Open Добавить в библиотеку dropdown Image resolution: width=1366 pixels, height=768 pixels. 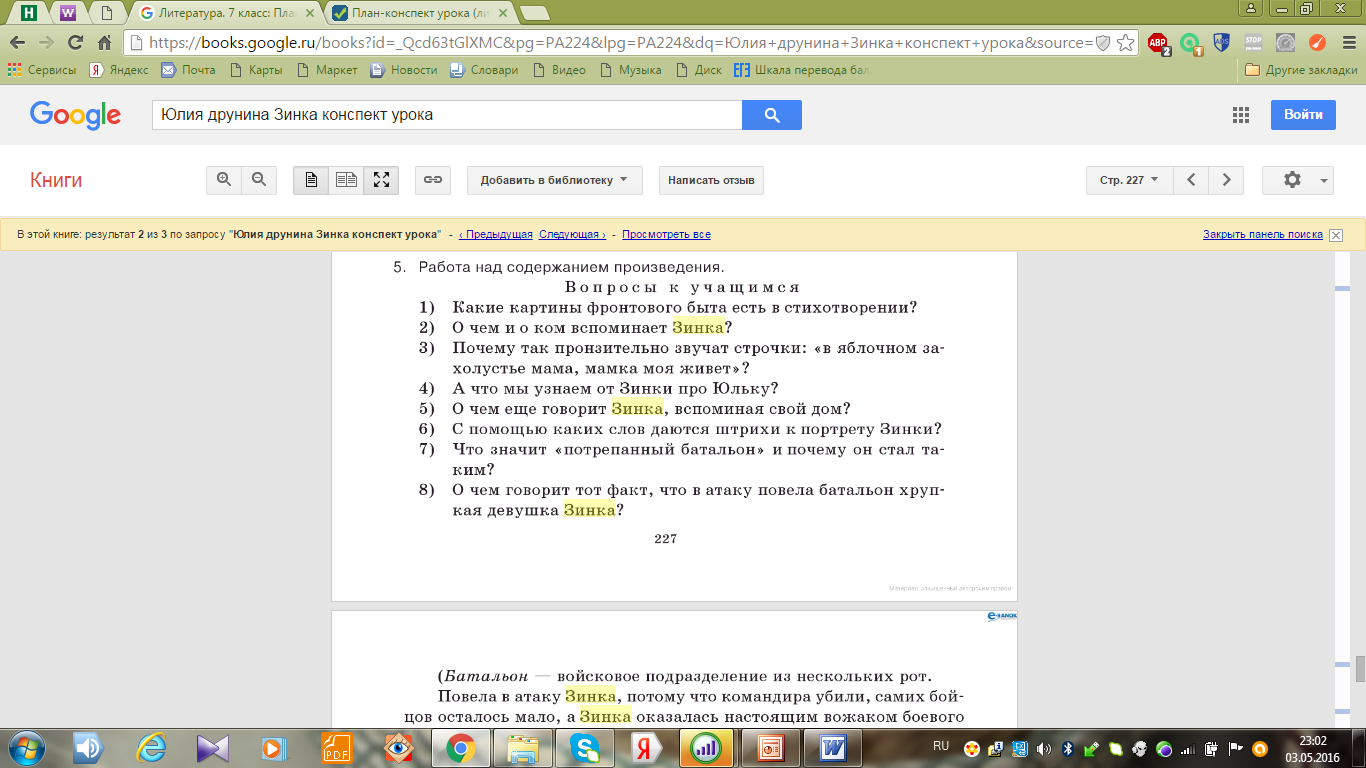554,180
